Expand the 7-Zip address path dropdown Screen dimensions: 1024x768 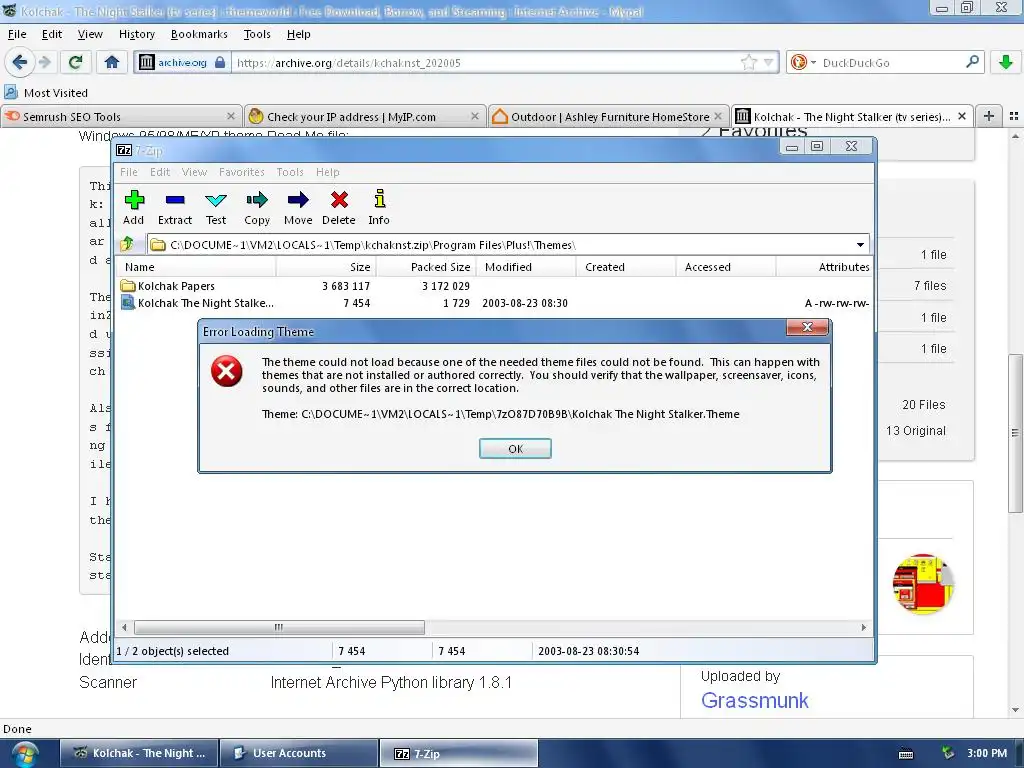pyautogui.click(x=860, y=245)
